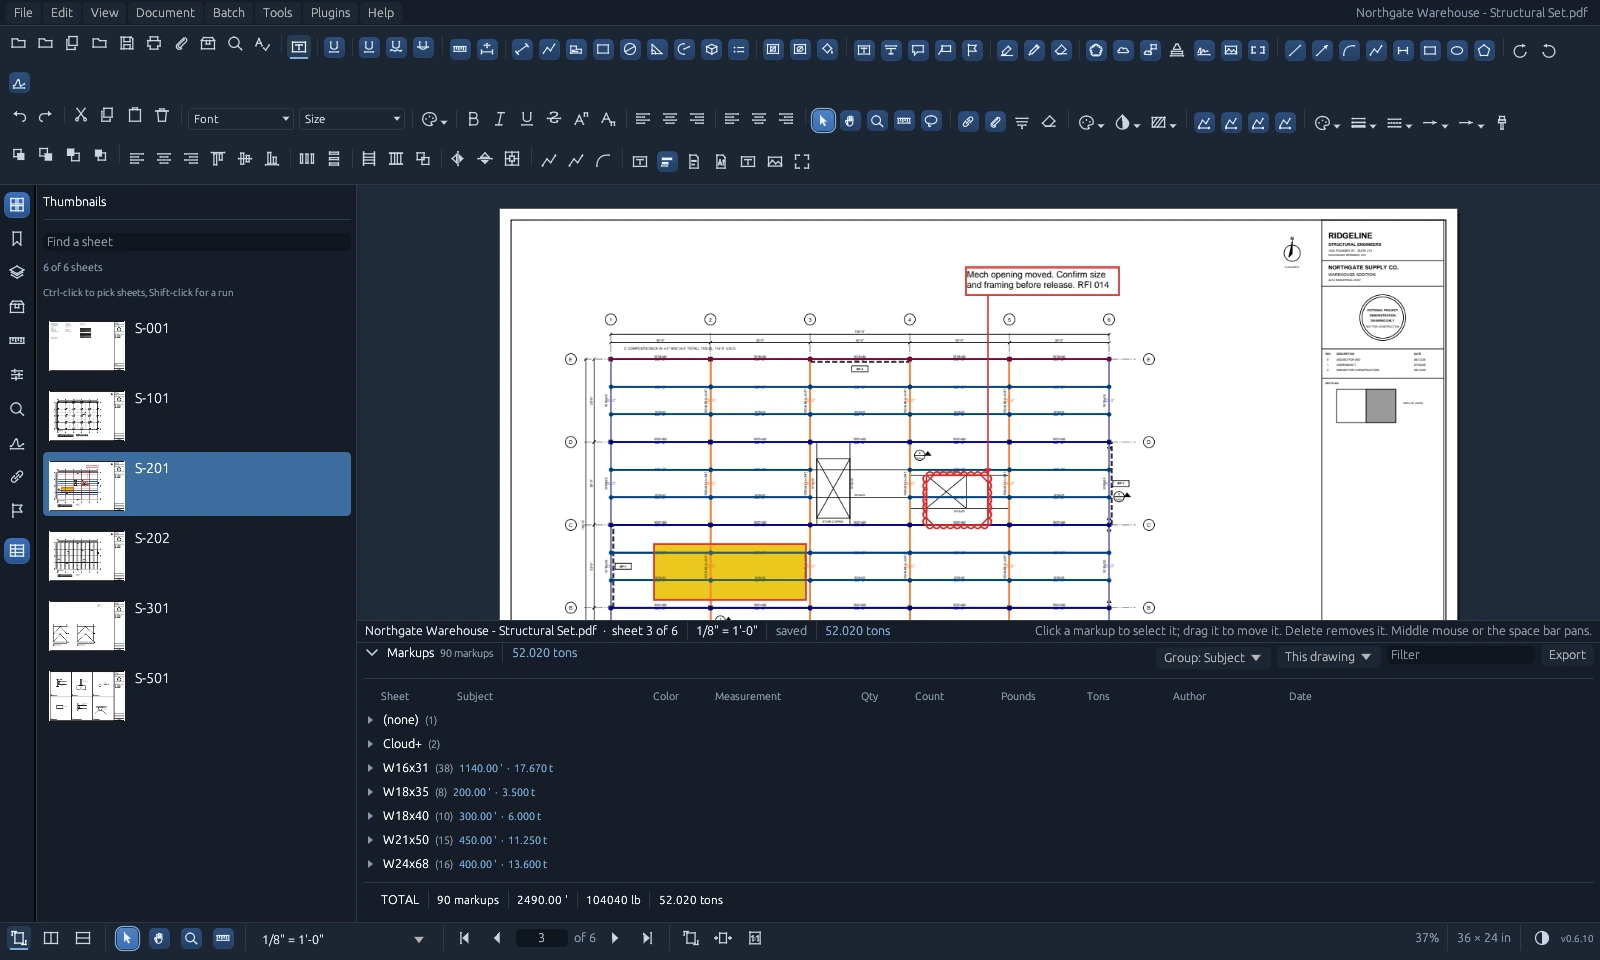Expand the W16x31 markup group

371,768
